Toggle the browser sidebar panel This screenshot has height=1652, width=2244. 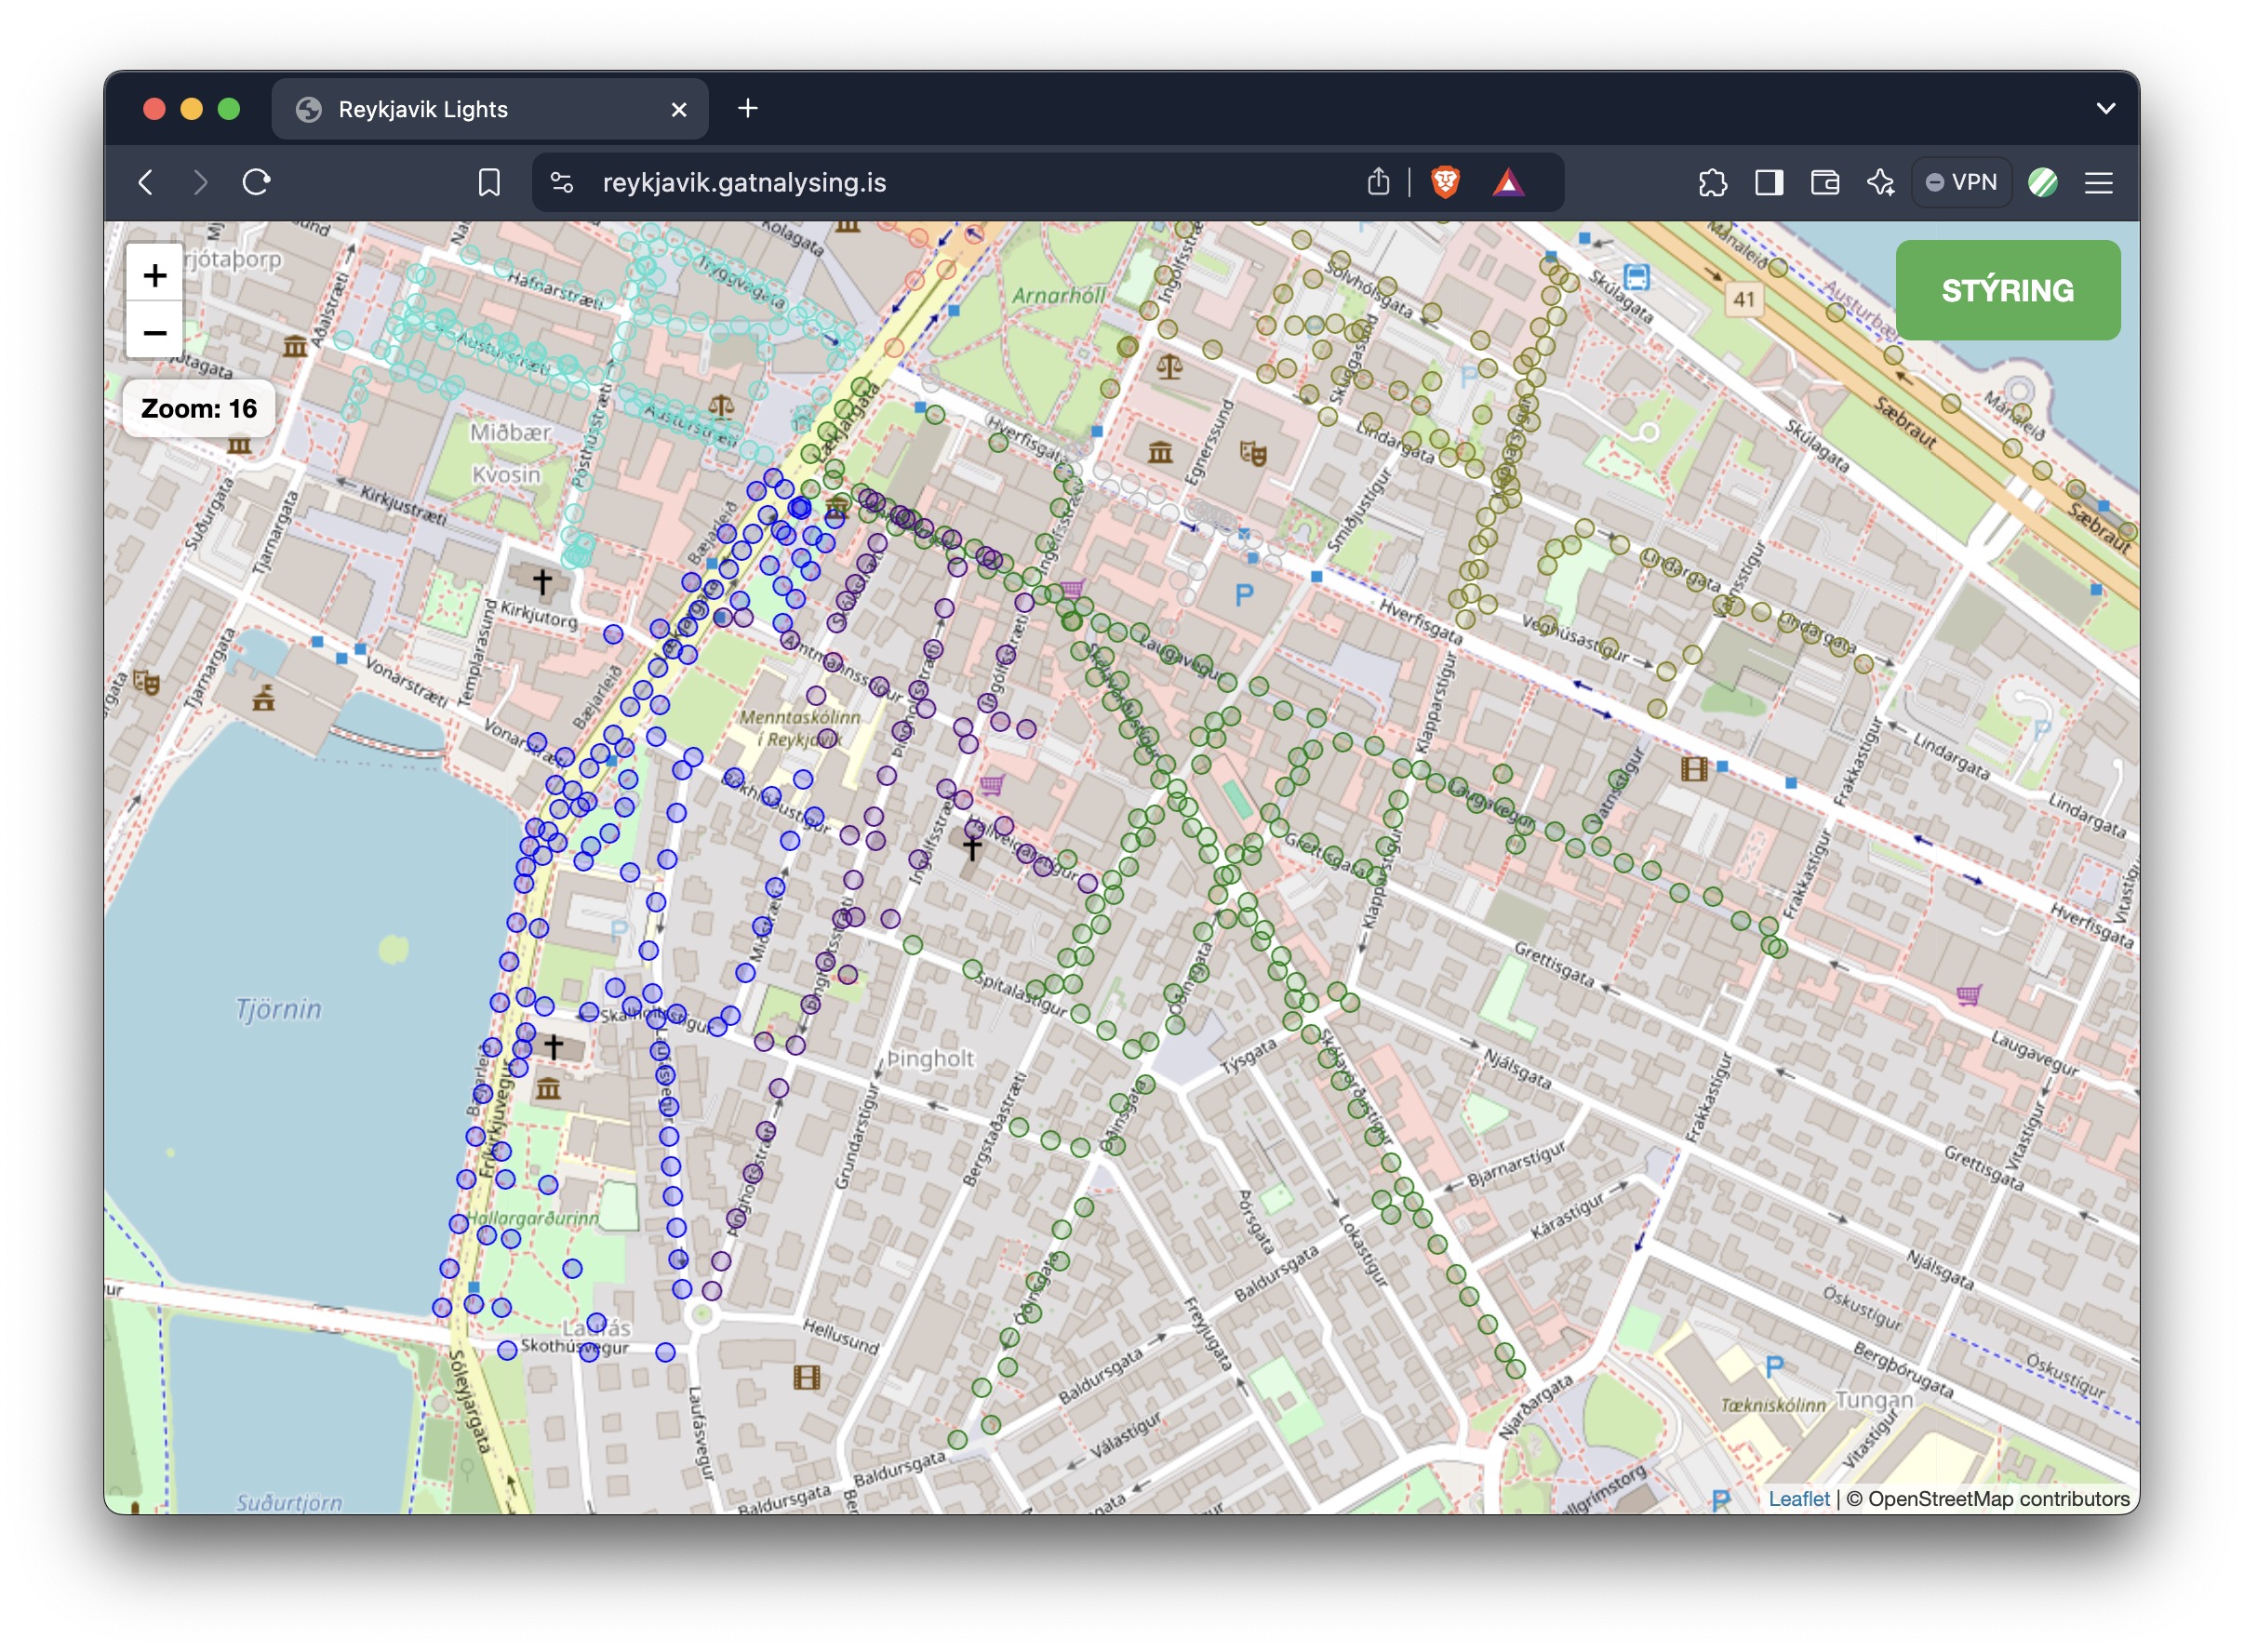1768,182
